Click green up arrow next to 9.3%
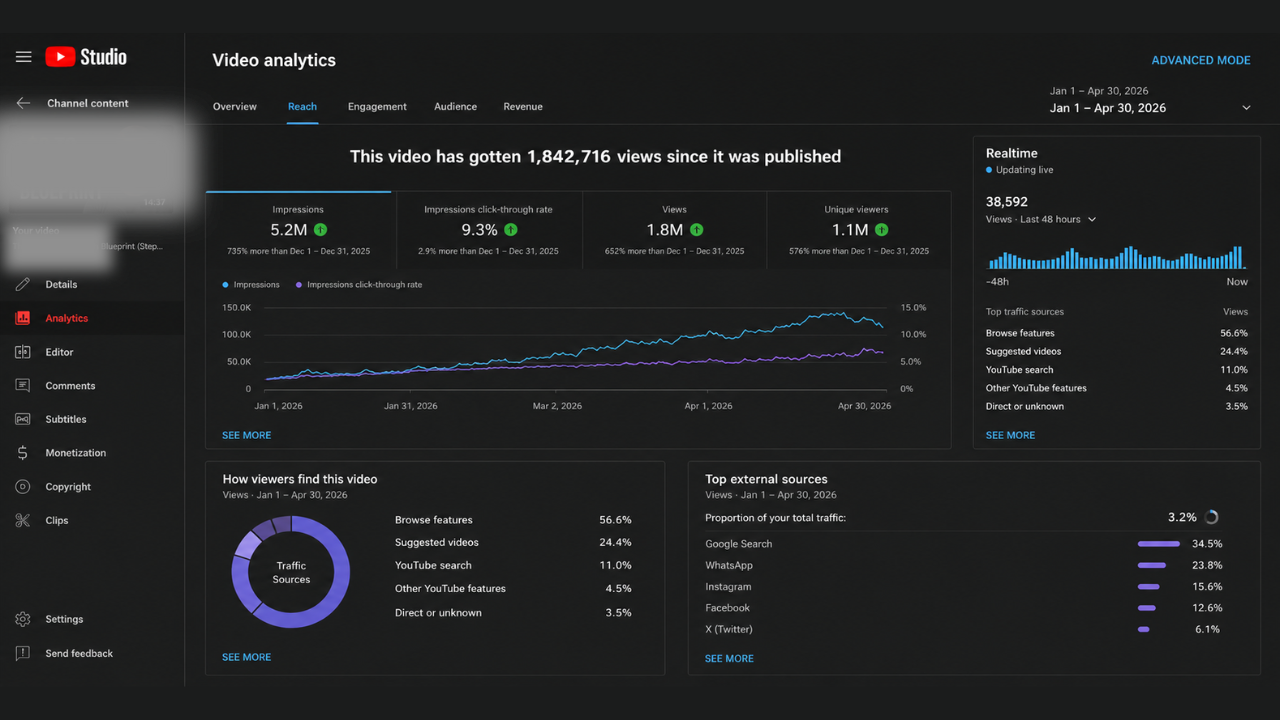Image resolution: width=1280 pixels, height=720 pixels. (x=511, y=230)
